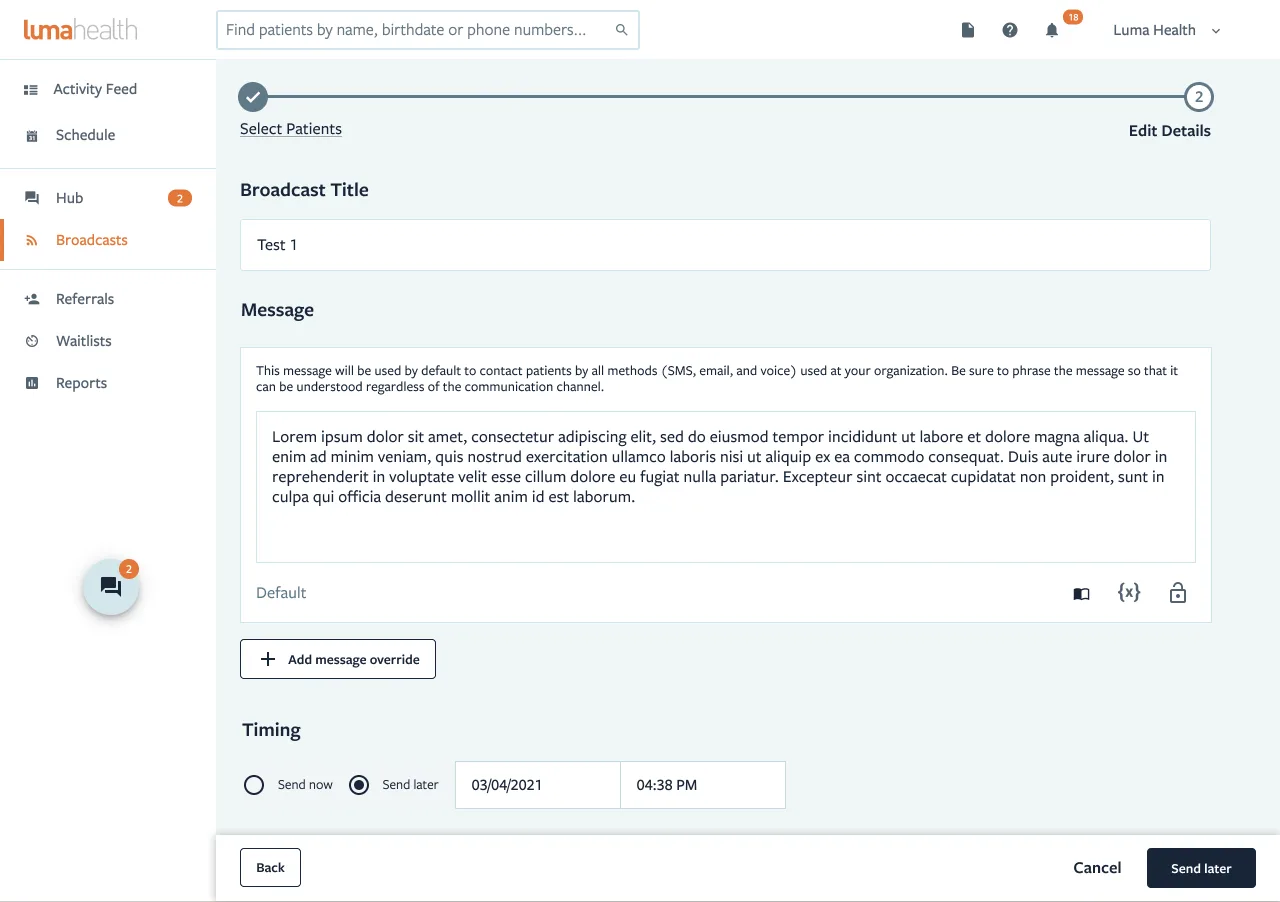Image resolution: width=1280 pixels, height=902 pixels.
Task: Click the step 2 circle indicator
Action: [1198, 97]
